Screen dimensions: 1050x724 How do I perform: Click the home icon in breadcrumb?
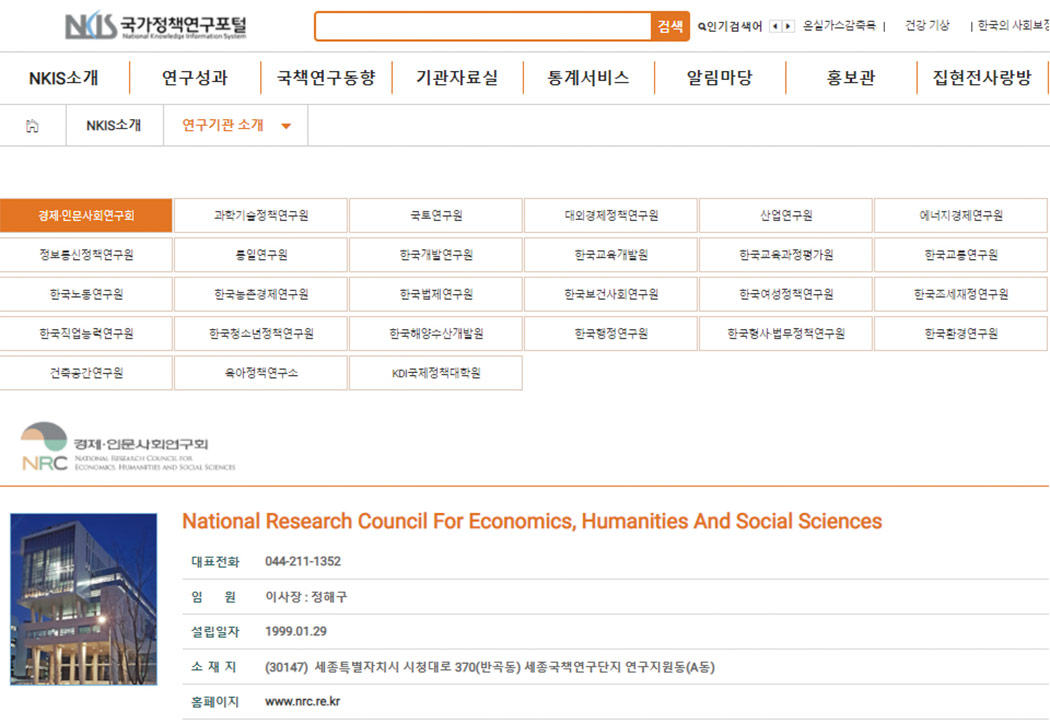(32, 125)
